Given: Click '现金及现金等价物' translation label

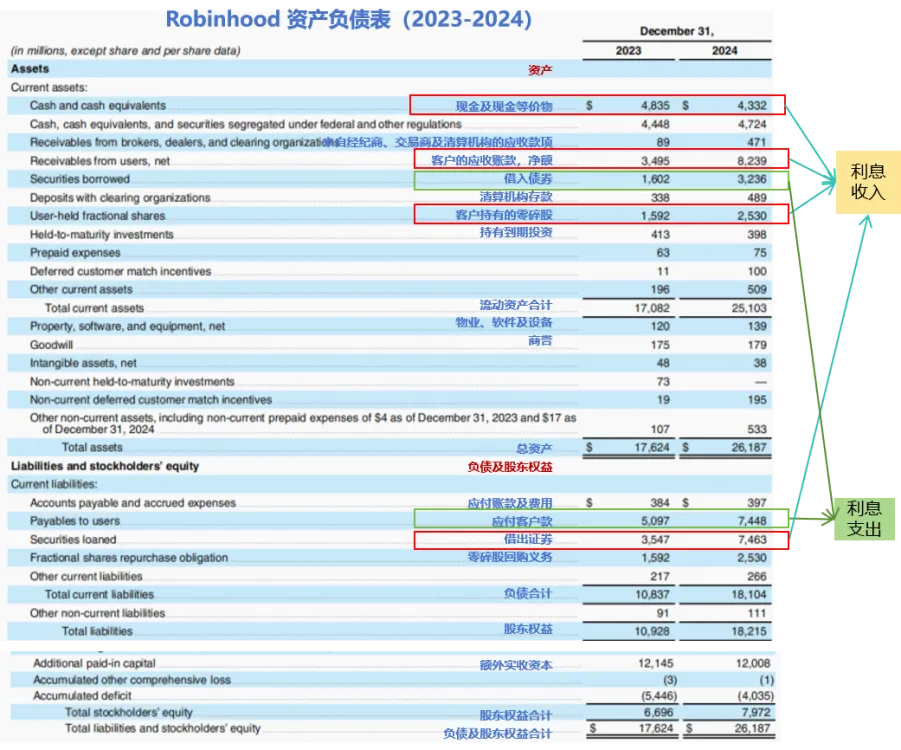Looking at the screenshot, I should tap(504, 106).
